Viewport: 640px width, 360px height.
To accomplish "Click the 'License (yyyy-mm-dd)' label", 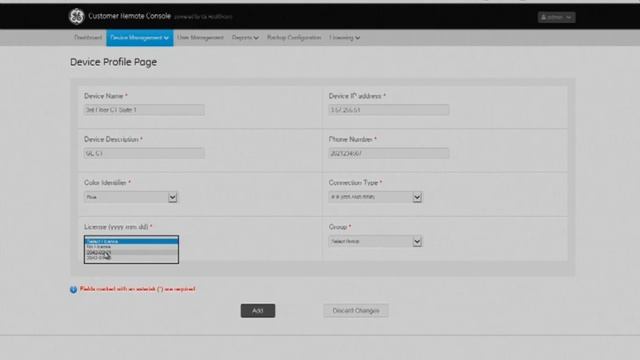I will click(x=116, y=227).
